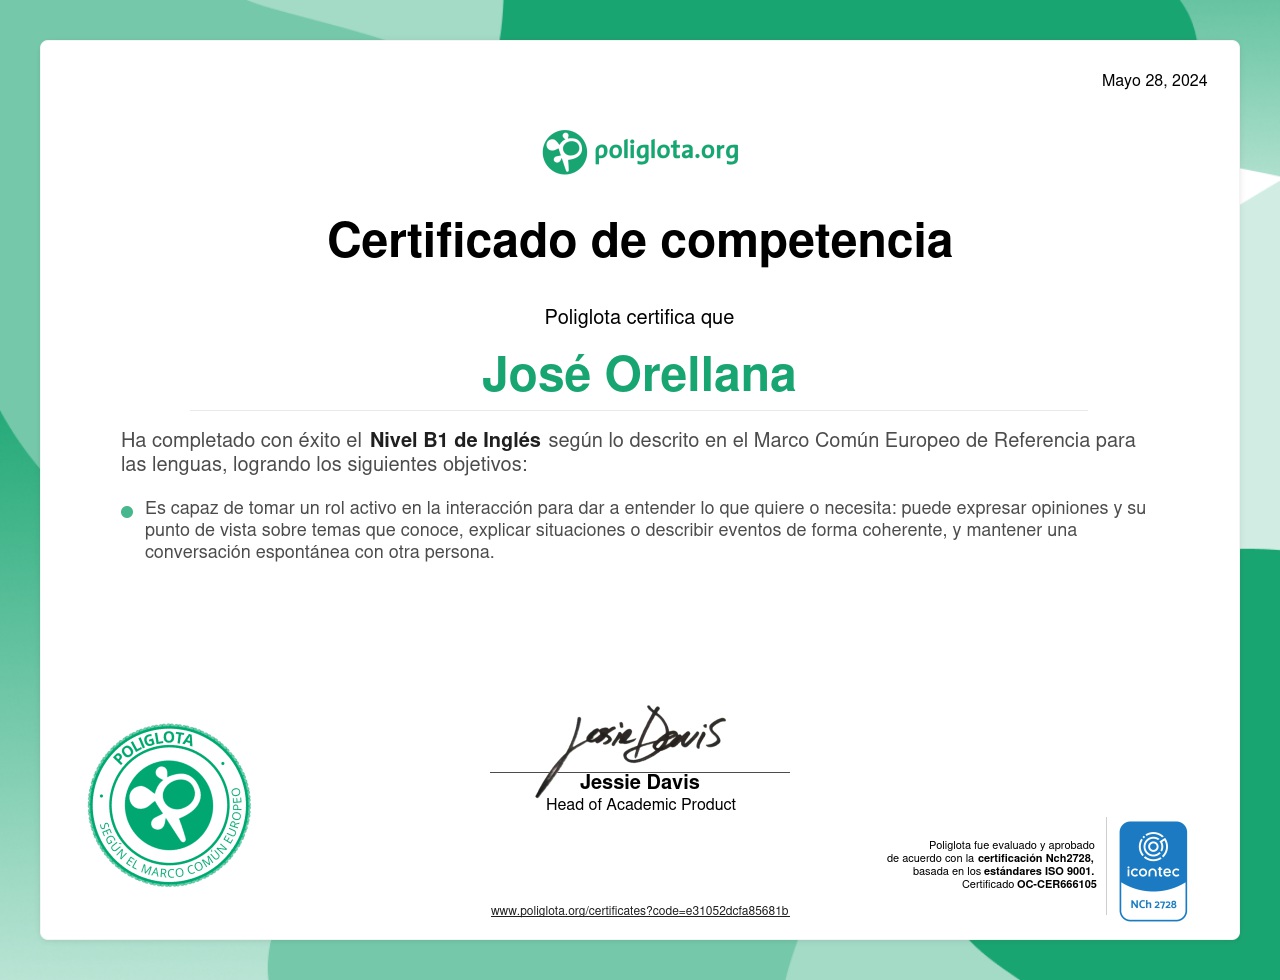
Task: Click the title Head of Academic Product
Action: [x=641, y=804]
